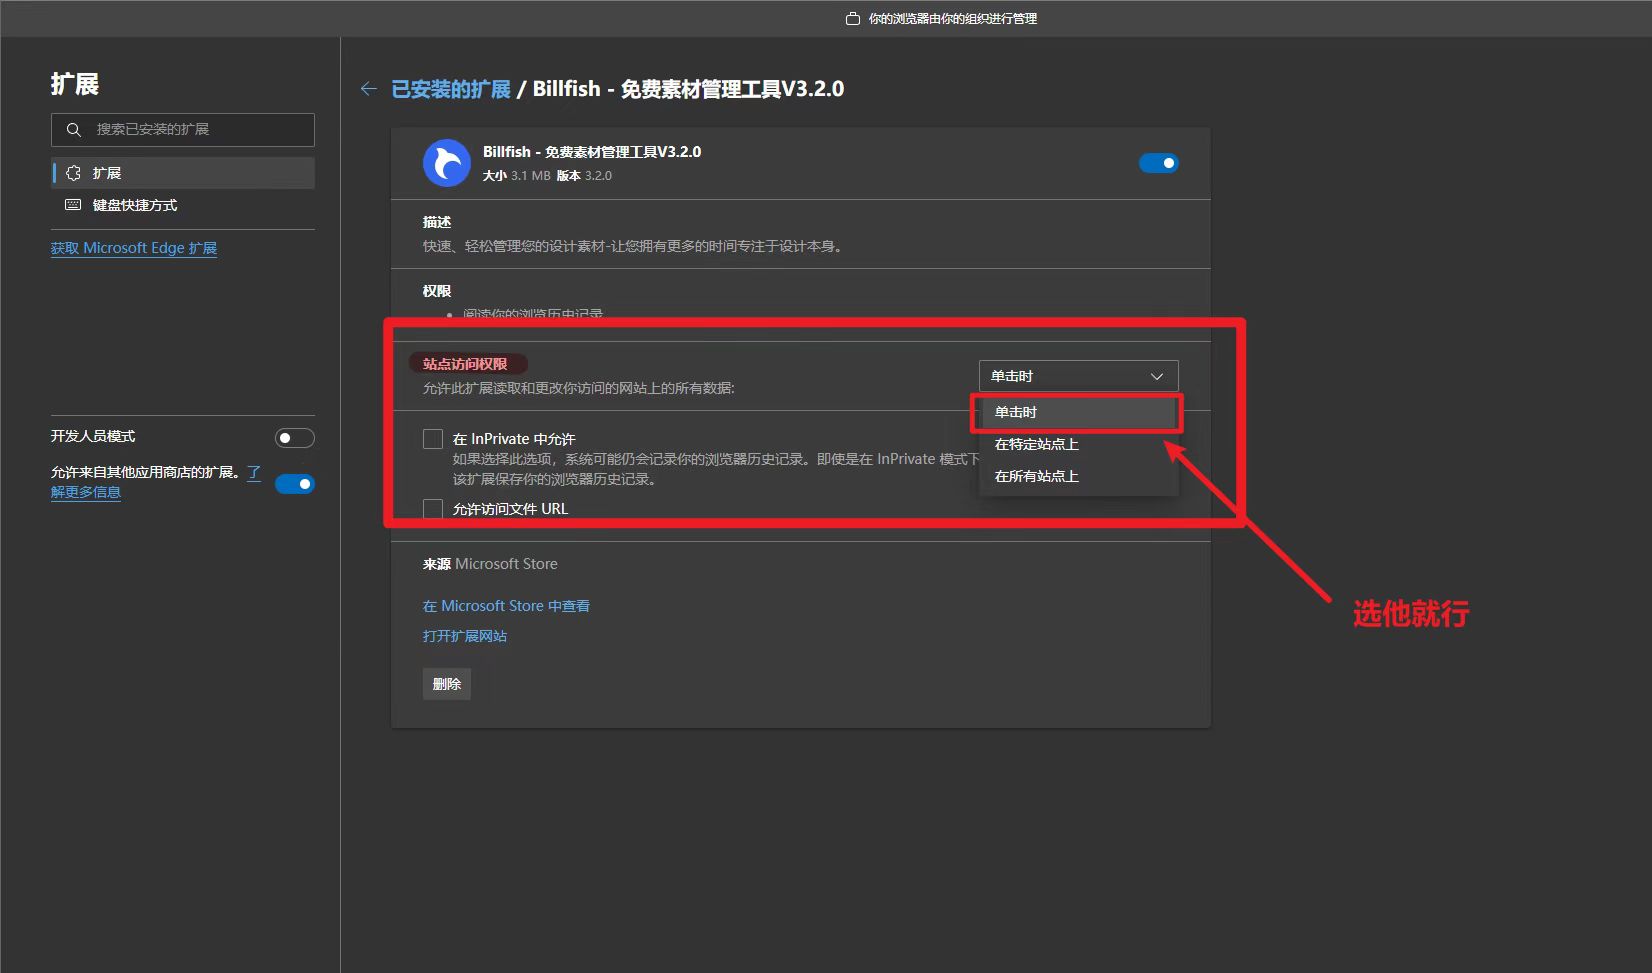The height and width of the screenshot is (973, 1652).
Task: Select 在特定站点上 option
Action: coord(1078,444)
